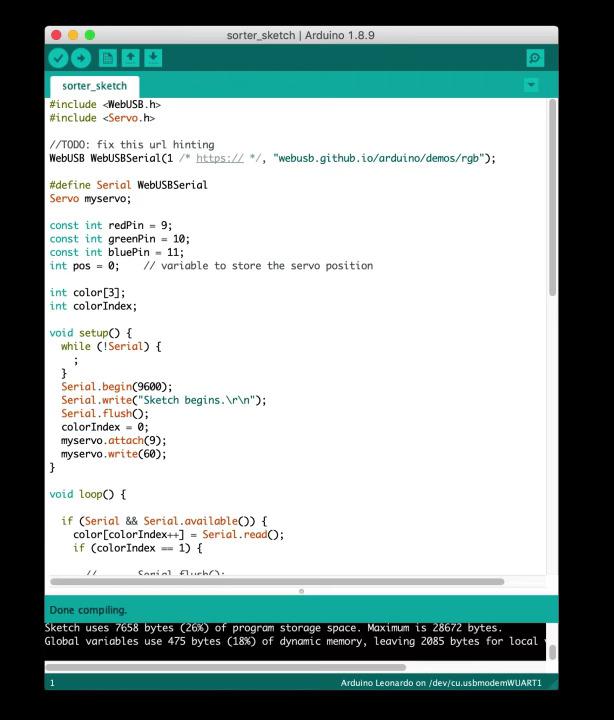The height and width of the screenshot is (720, 614).
Task: Save the sketch with the down-arrow icon
Action: 153,58
